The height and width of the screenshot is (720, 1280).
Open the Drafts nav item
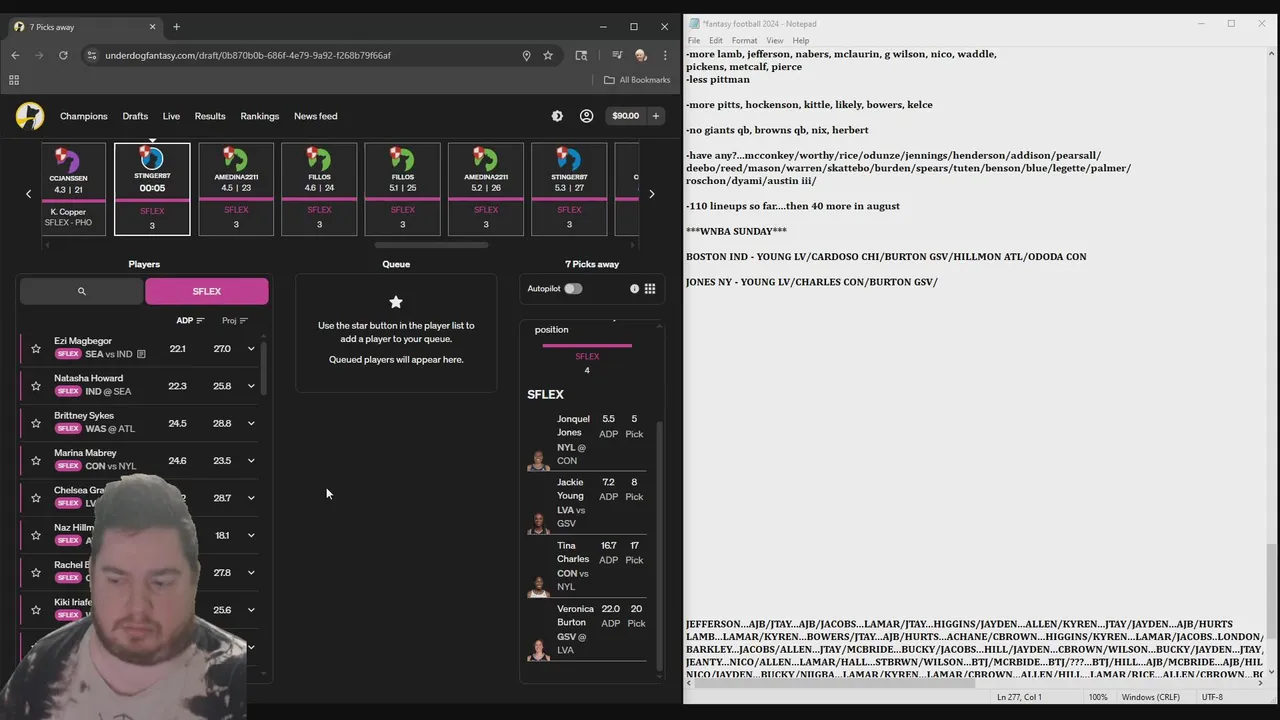coord(135,116)
